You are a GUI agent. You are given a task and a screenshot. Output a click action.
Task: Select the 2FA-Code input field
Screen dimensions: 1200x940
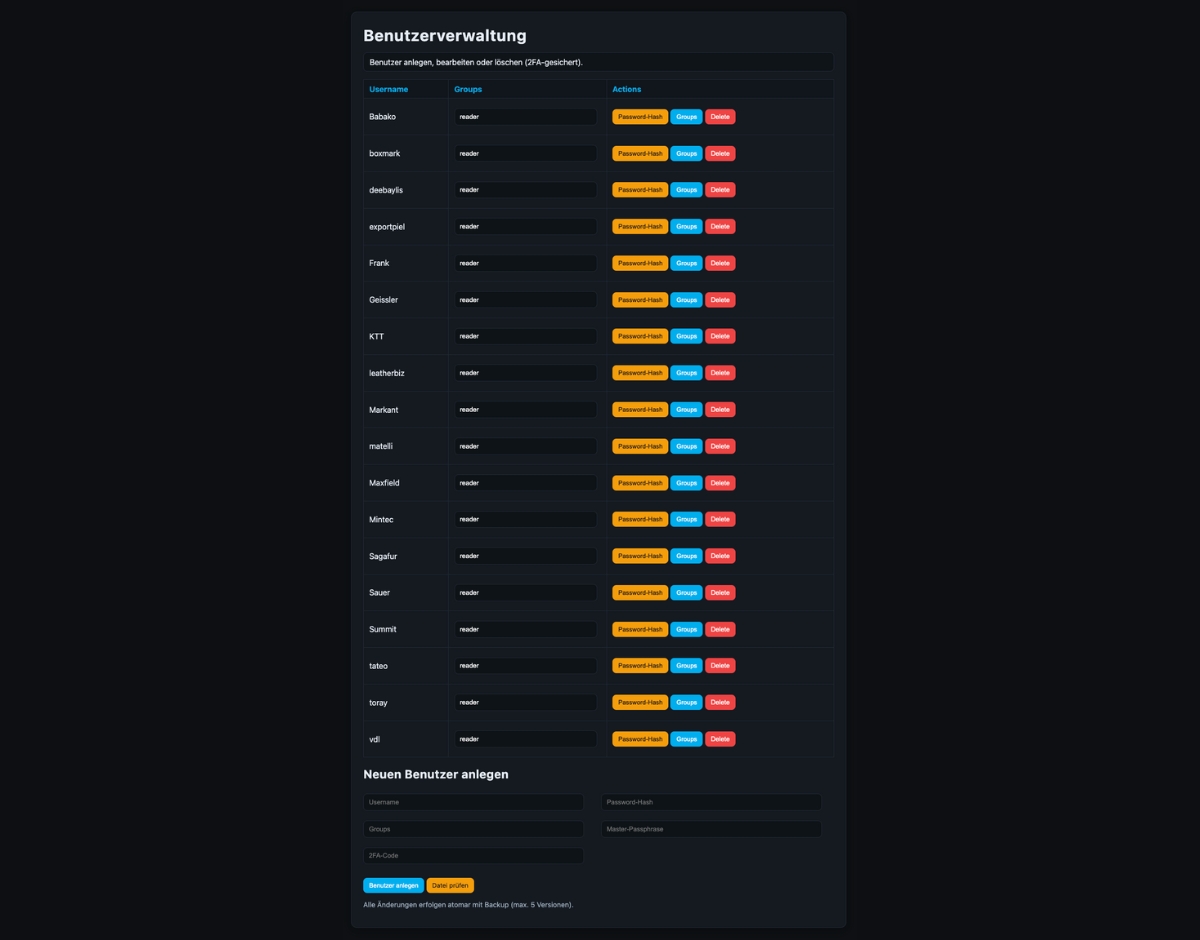click(473, 856)
